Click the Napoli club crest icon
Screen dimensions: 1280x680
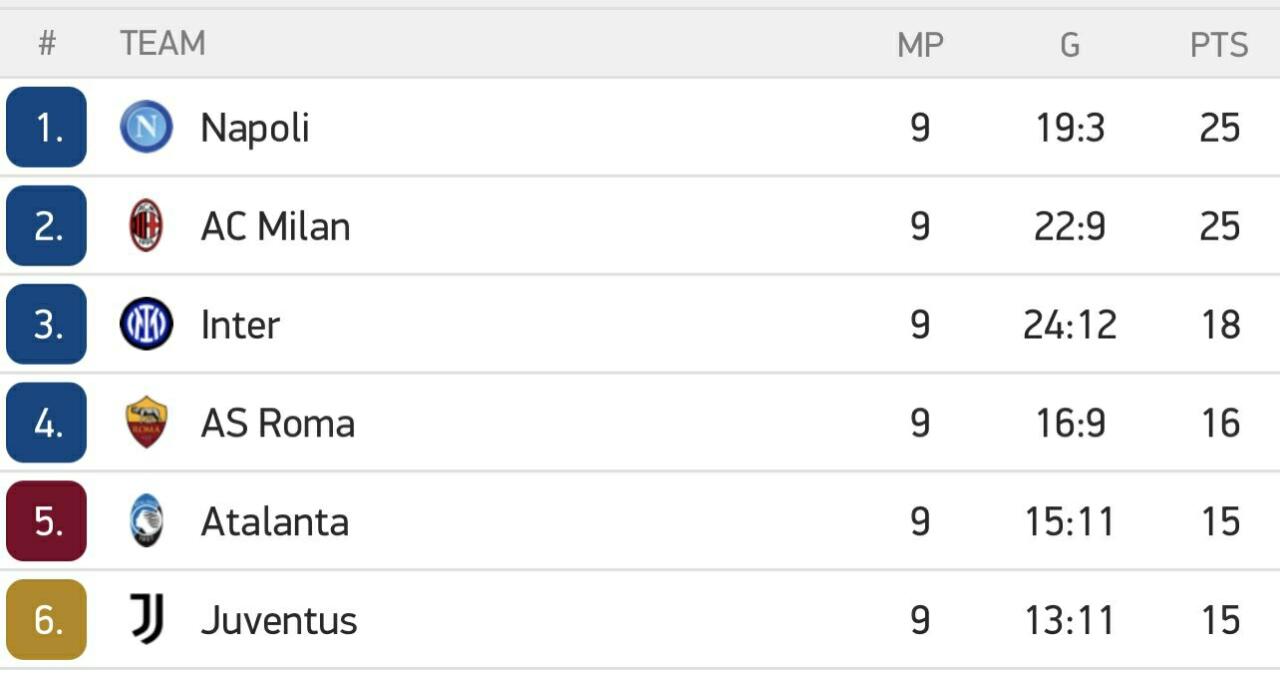pyautogui.click(x=146, y=127)
